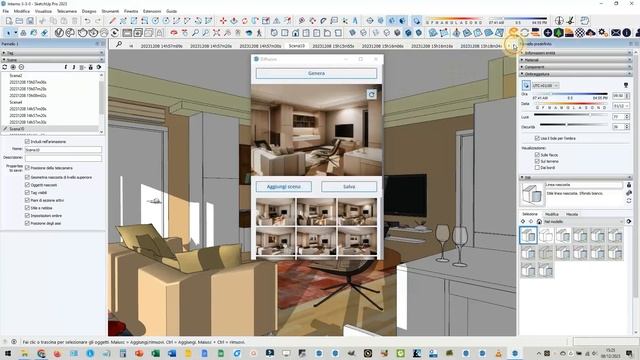Click the green tree toolbar icon
Image resolution: width=640 pixels, height=360 pixels.
558,33
